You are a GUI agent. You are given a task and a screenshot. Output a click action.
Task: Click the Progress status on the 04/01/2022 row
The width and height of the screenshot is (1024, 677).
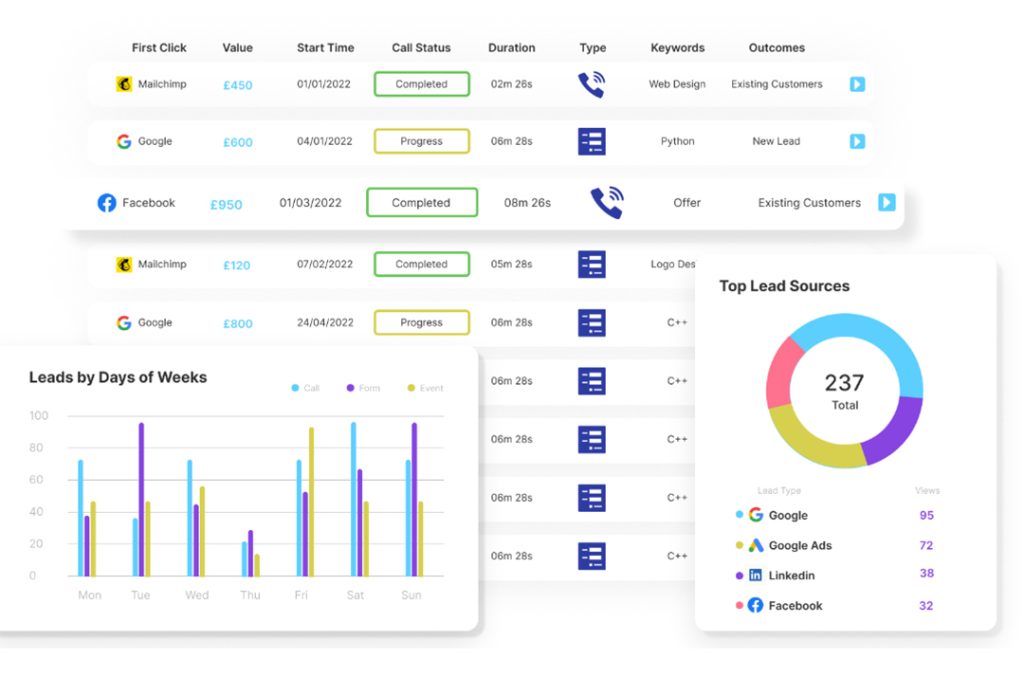[421, 142]
